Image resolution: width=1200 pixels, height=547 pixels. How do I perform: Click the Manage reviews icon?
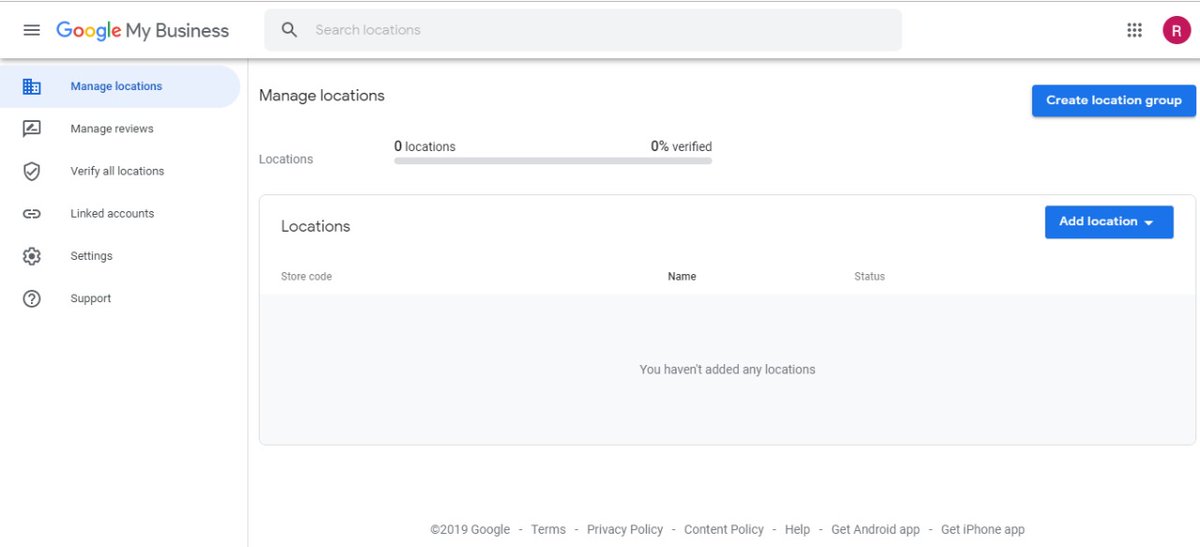pyautogui.click(x=32, y=129)
